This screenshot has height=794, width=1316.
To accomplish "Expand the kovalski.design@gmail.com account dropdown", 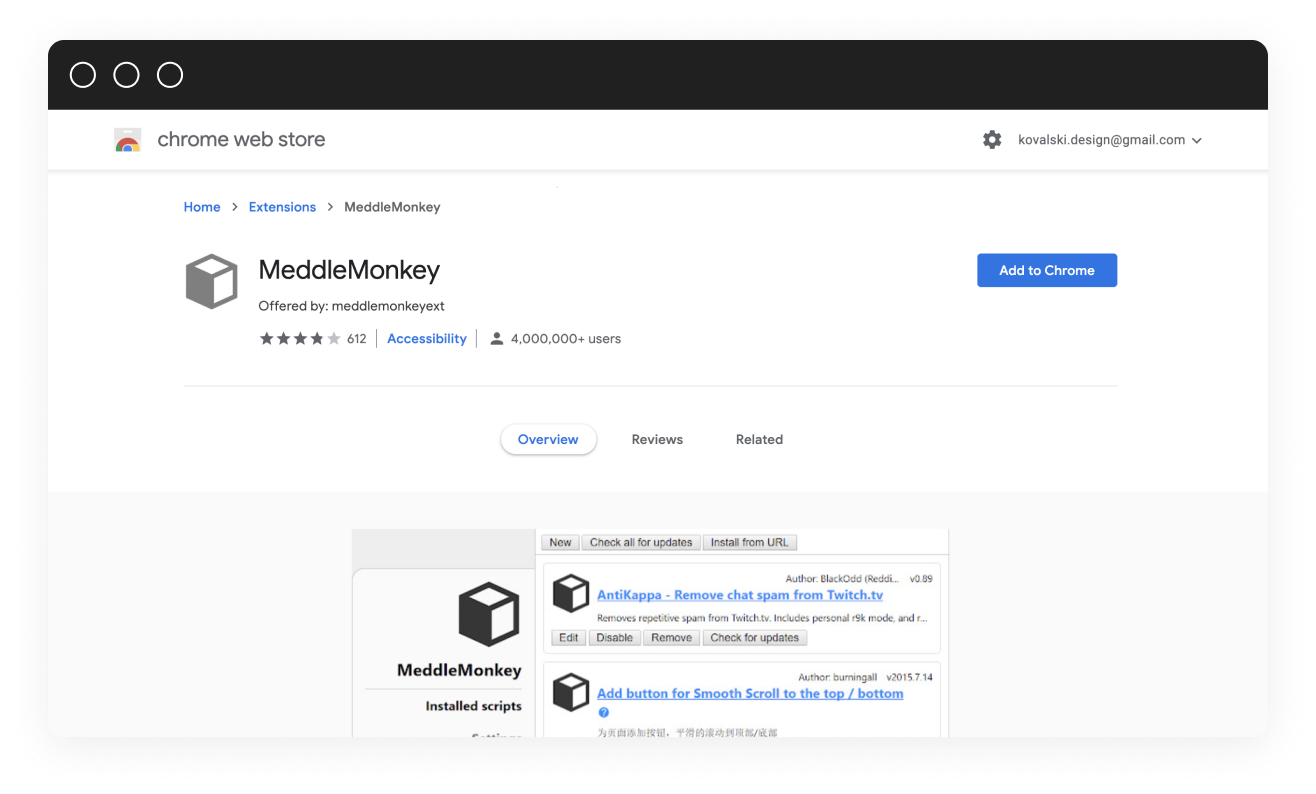I will click(x=1110, y=140).
